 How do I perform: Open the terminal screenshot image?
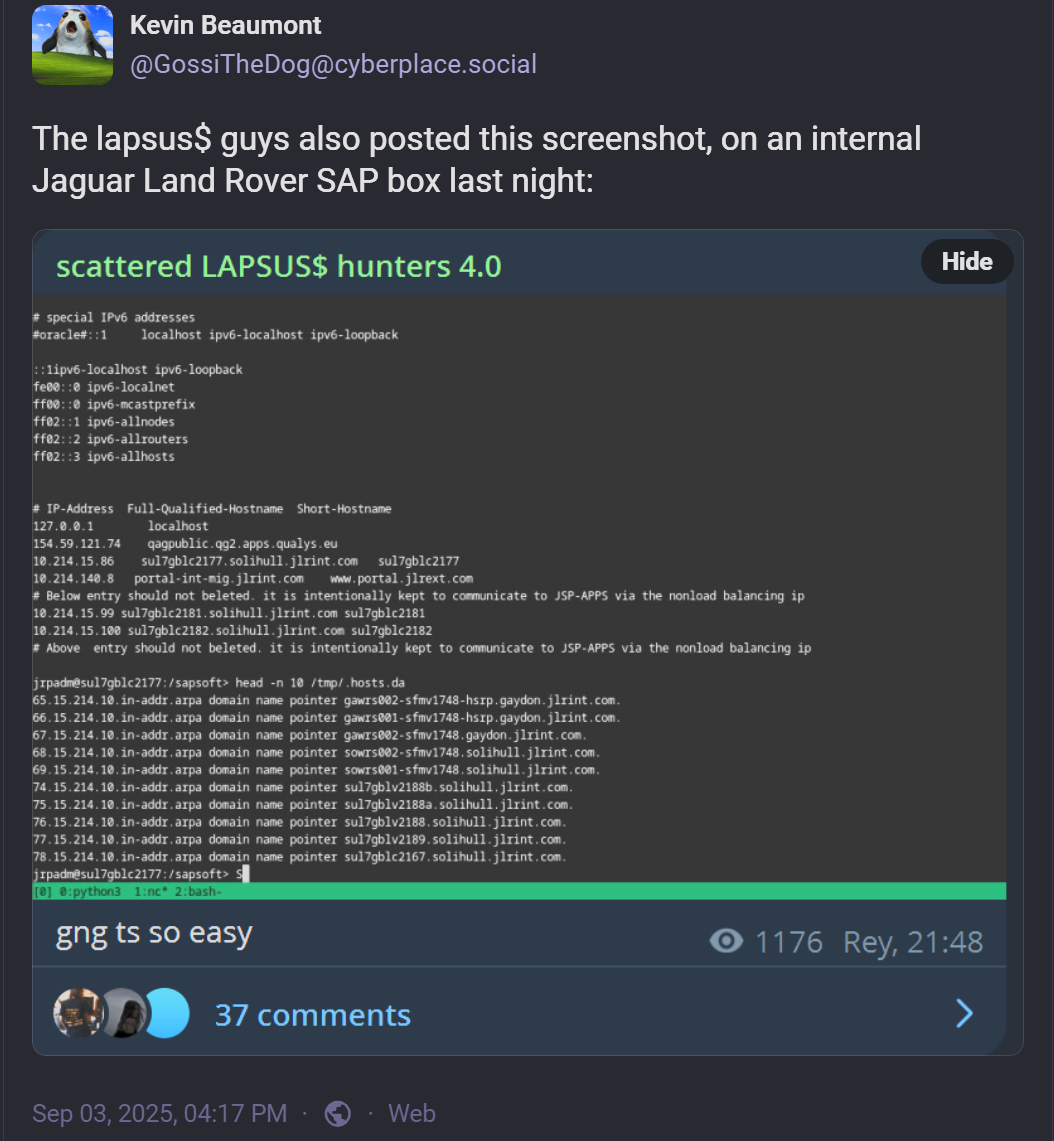coord(520,597)
